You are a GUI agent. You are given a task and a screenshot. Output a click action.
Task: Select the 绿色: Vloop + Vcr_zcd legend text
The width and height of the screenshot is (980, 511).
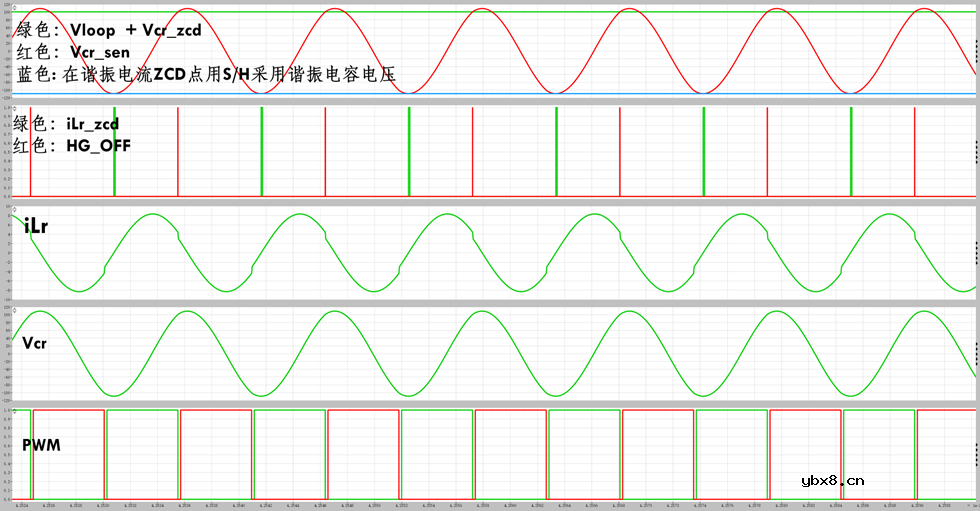click(108, 30)
